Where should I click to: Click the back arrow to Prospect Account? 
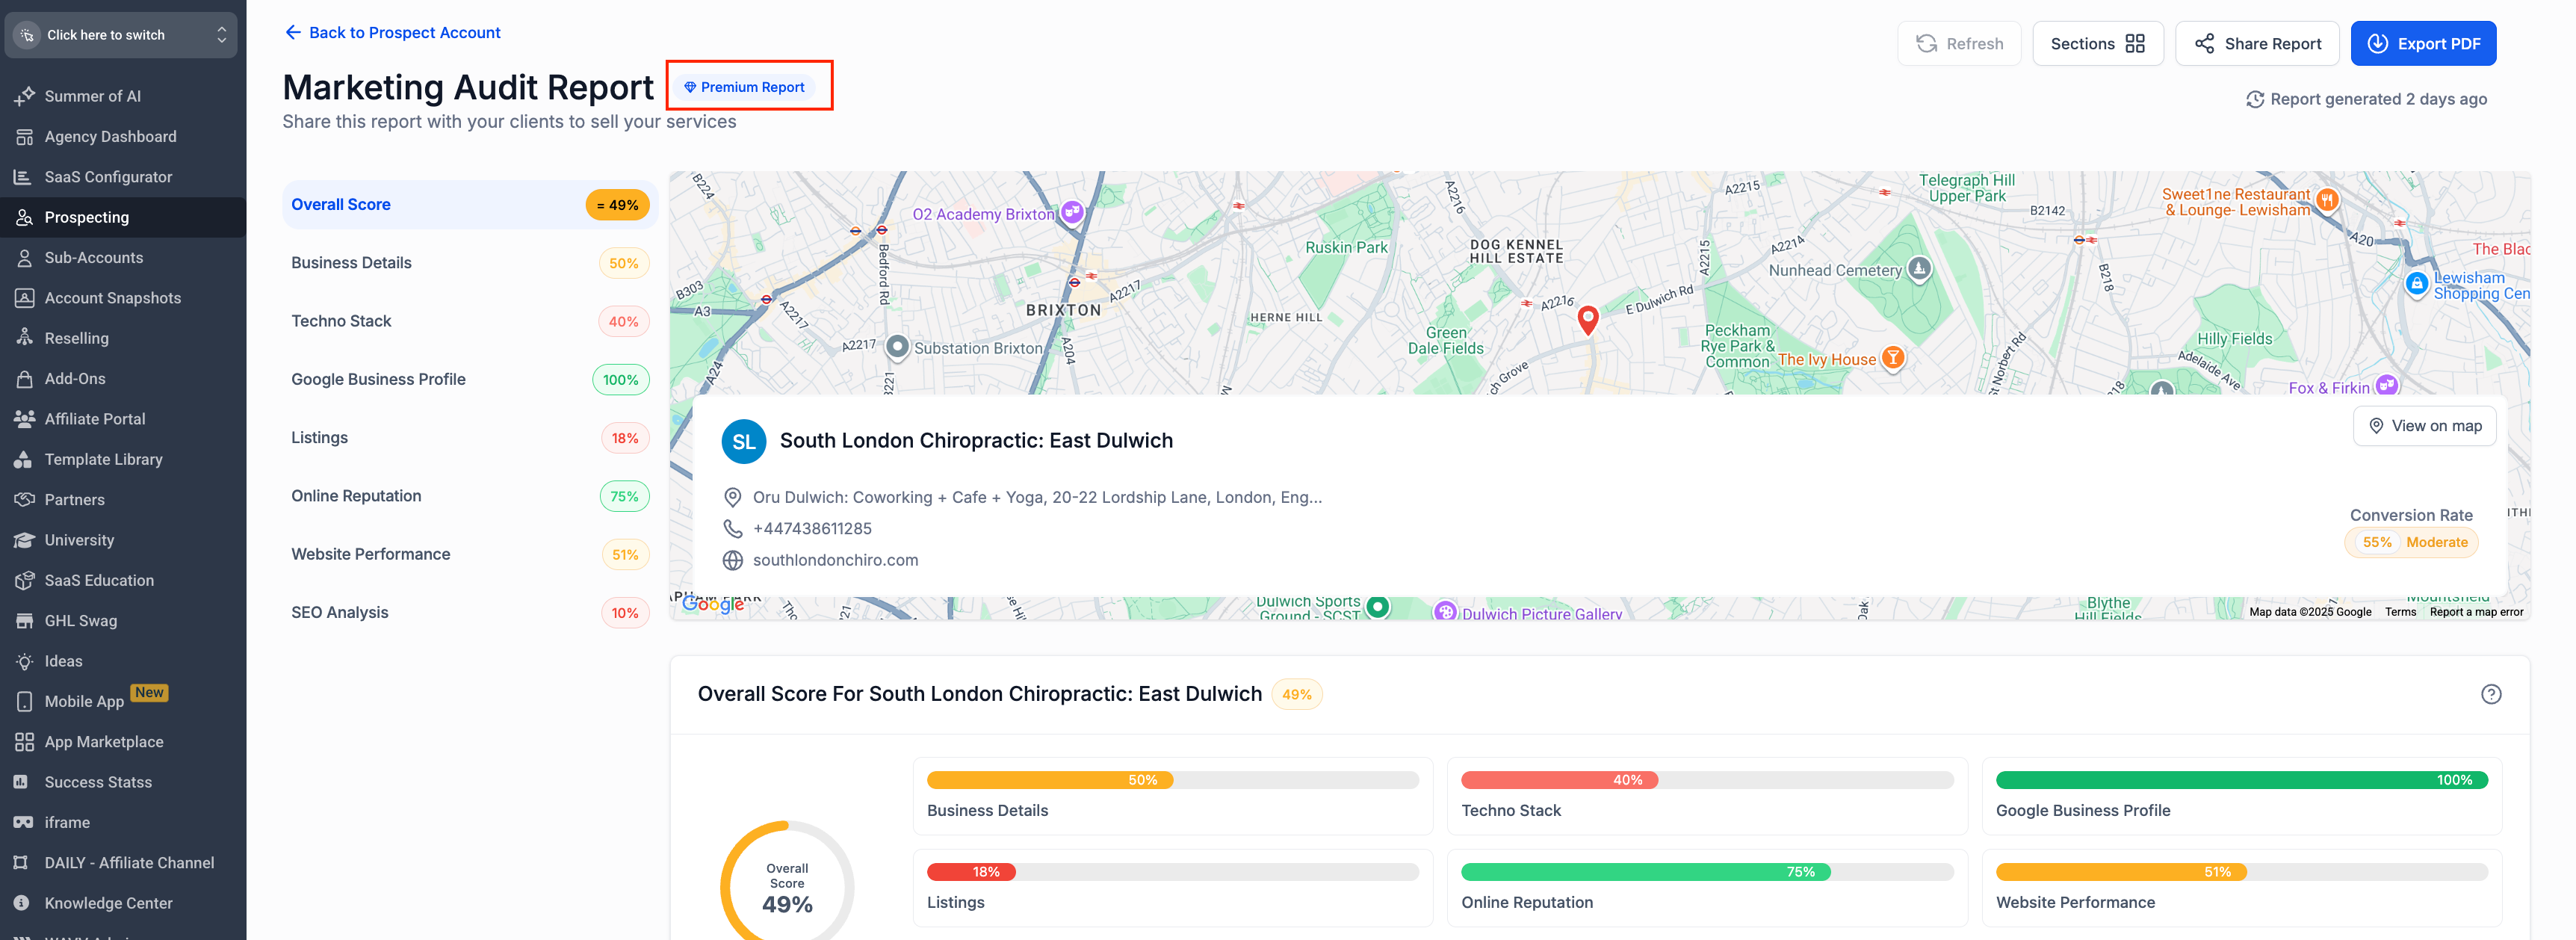coord(292,32)
